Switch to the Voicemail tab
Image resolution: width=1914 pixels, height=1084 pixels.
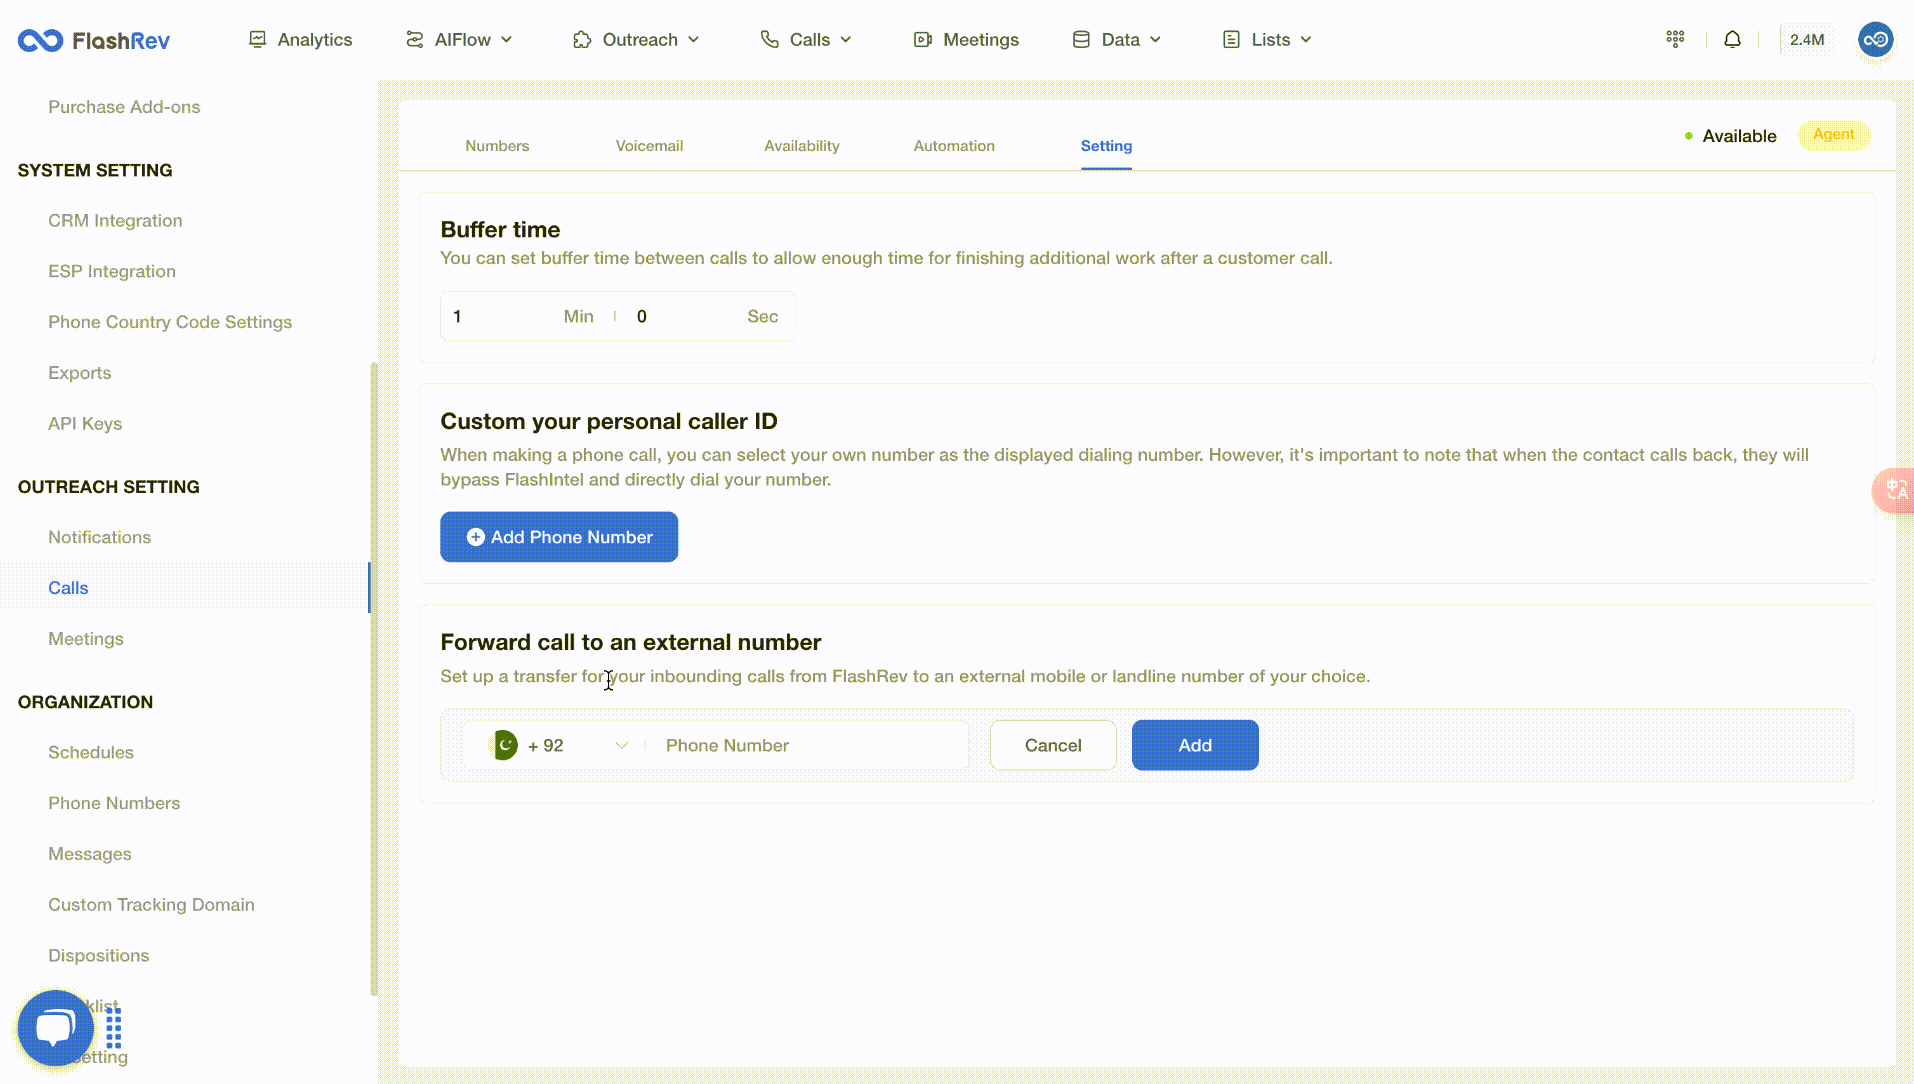click(x=649, y=146)
